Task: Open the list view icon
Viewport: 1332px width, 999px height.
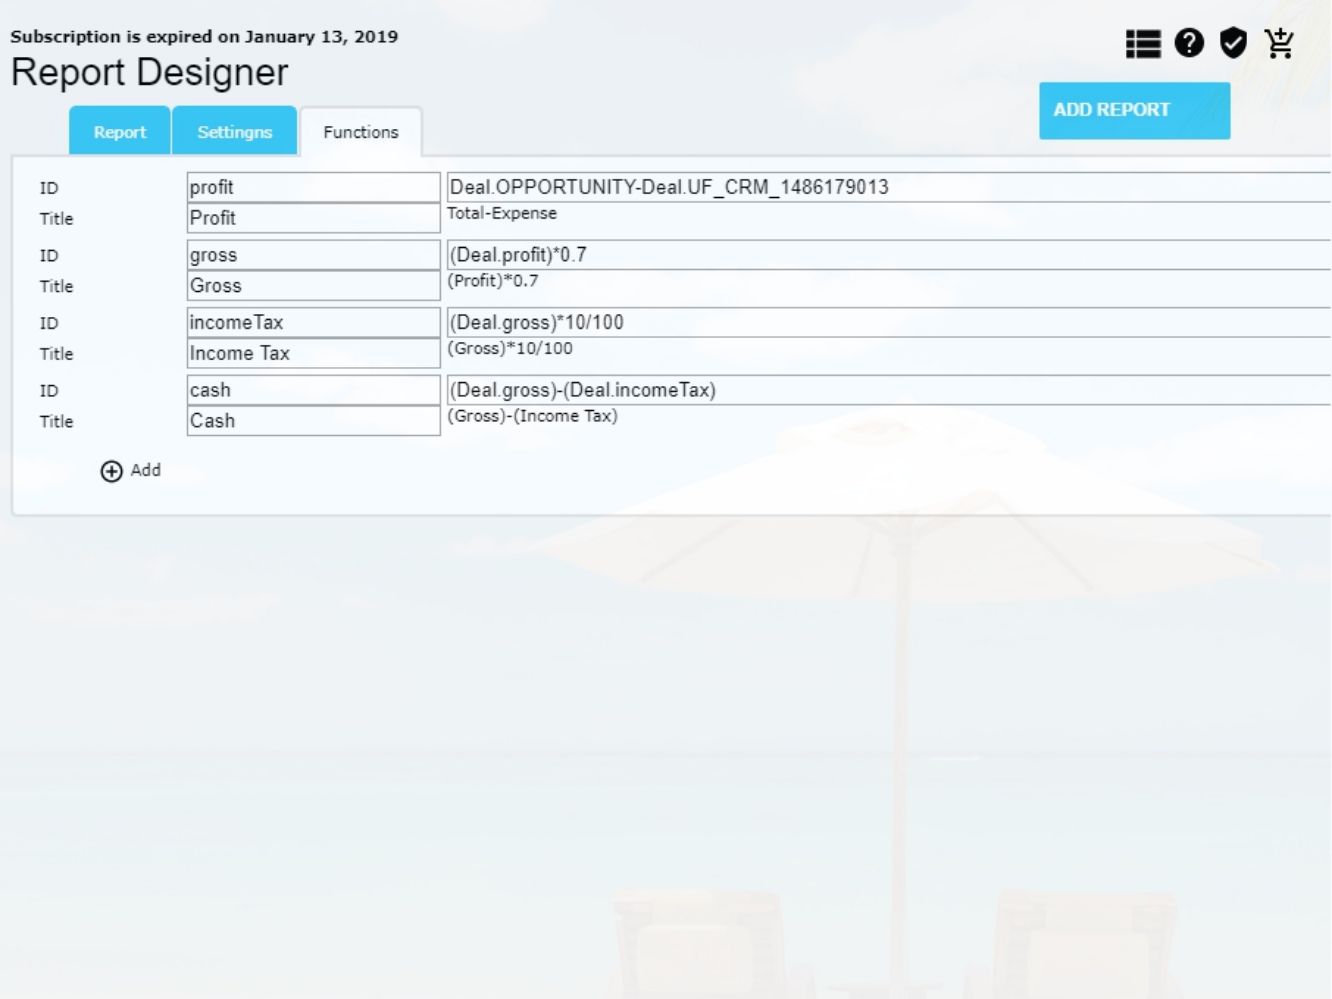Action: (x=1143, y=44)
